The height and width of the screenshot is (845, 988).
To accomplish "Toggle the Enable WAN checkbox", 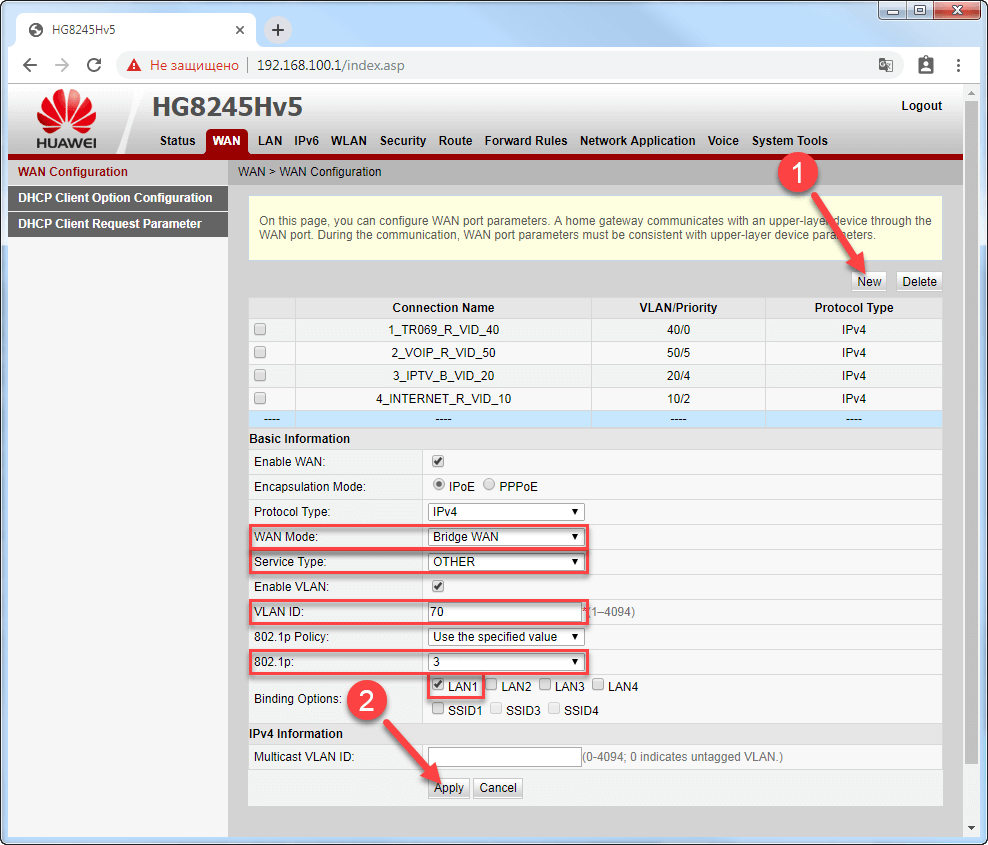I will click(x=437, y=461).
